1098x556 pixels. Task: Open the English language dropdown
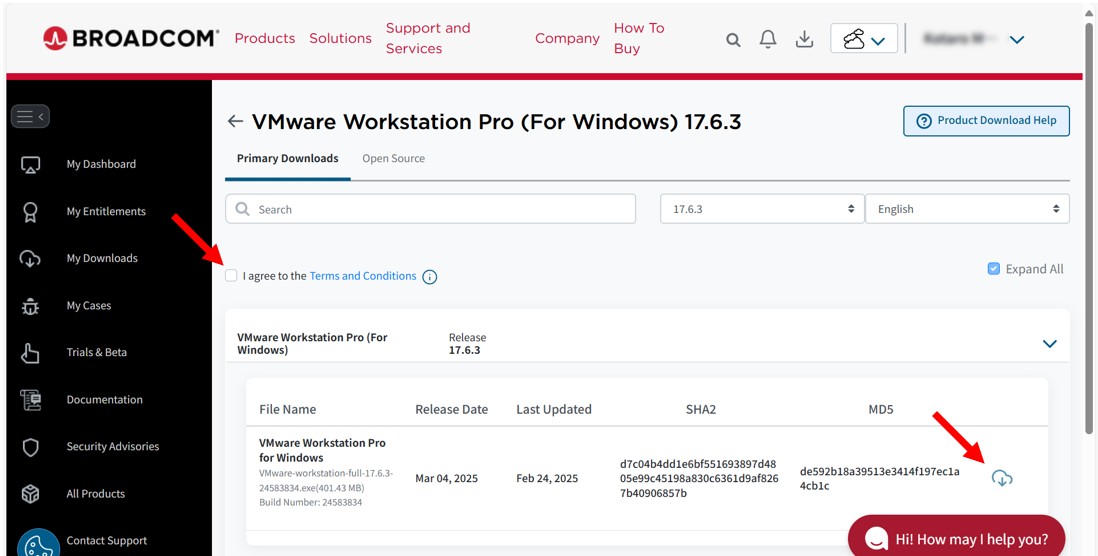[967, 209]
